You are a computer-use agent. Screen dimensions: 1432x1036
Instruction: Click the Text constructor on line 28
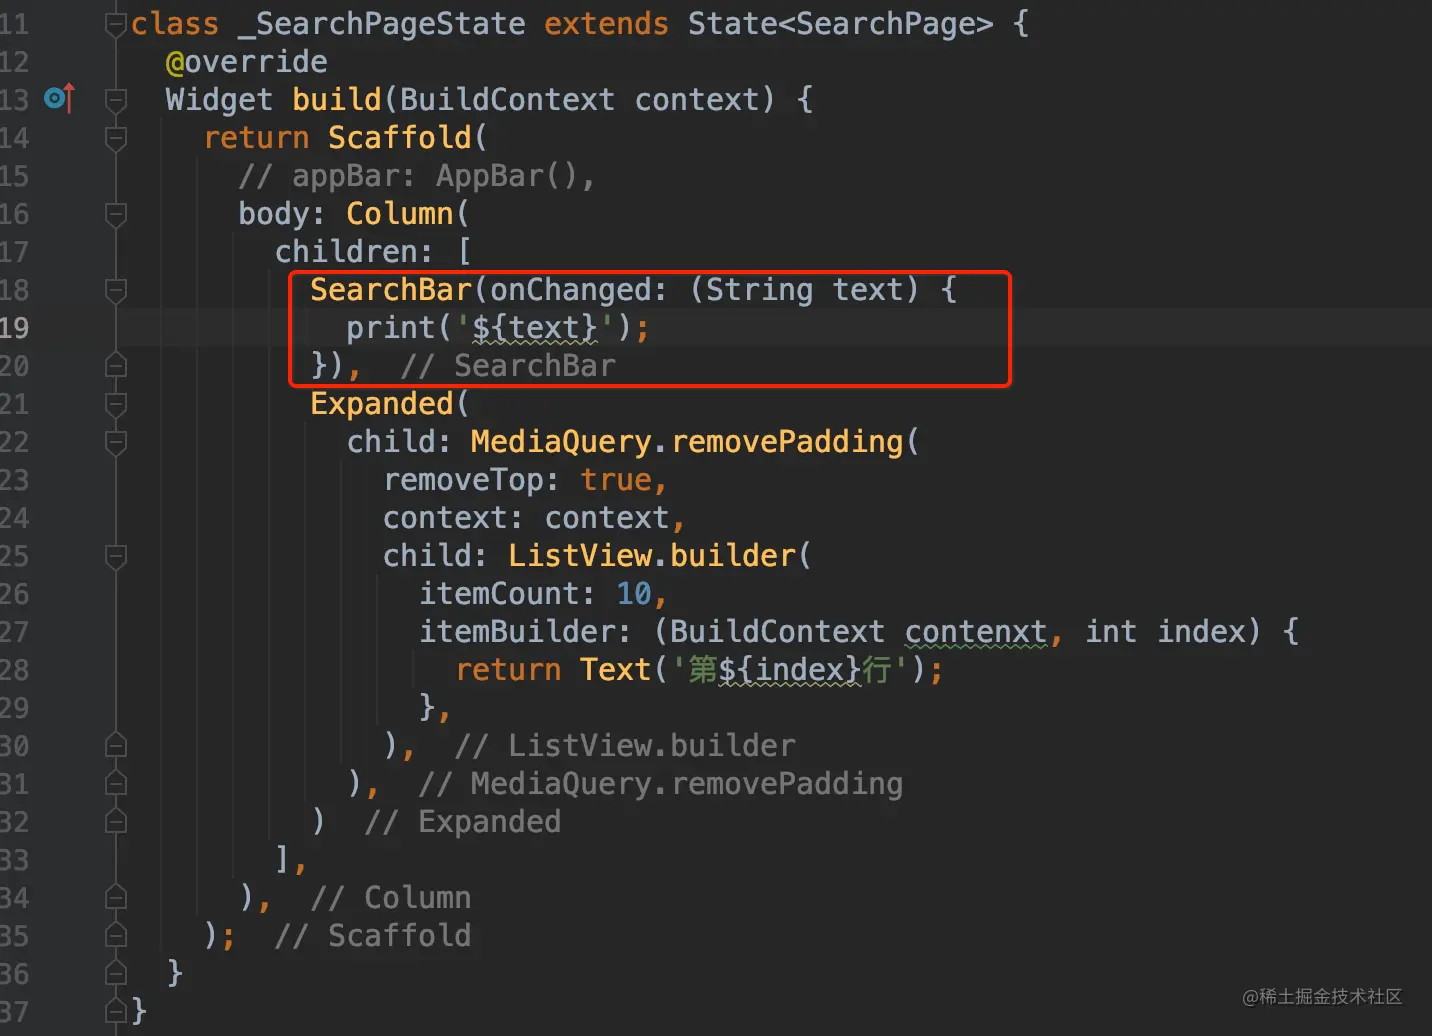(615, 670)
